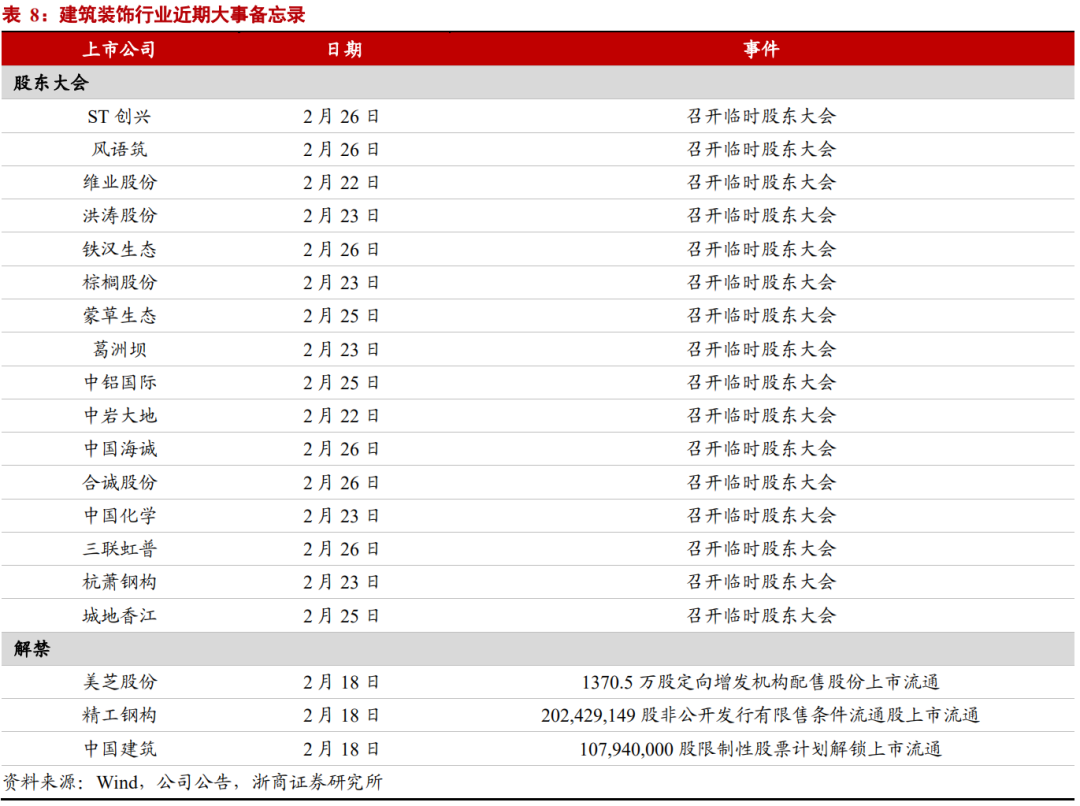Select company cell 铁汉生态
Viewport: 1080px width, 806px height.
click(x=119, y=249)
